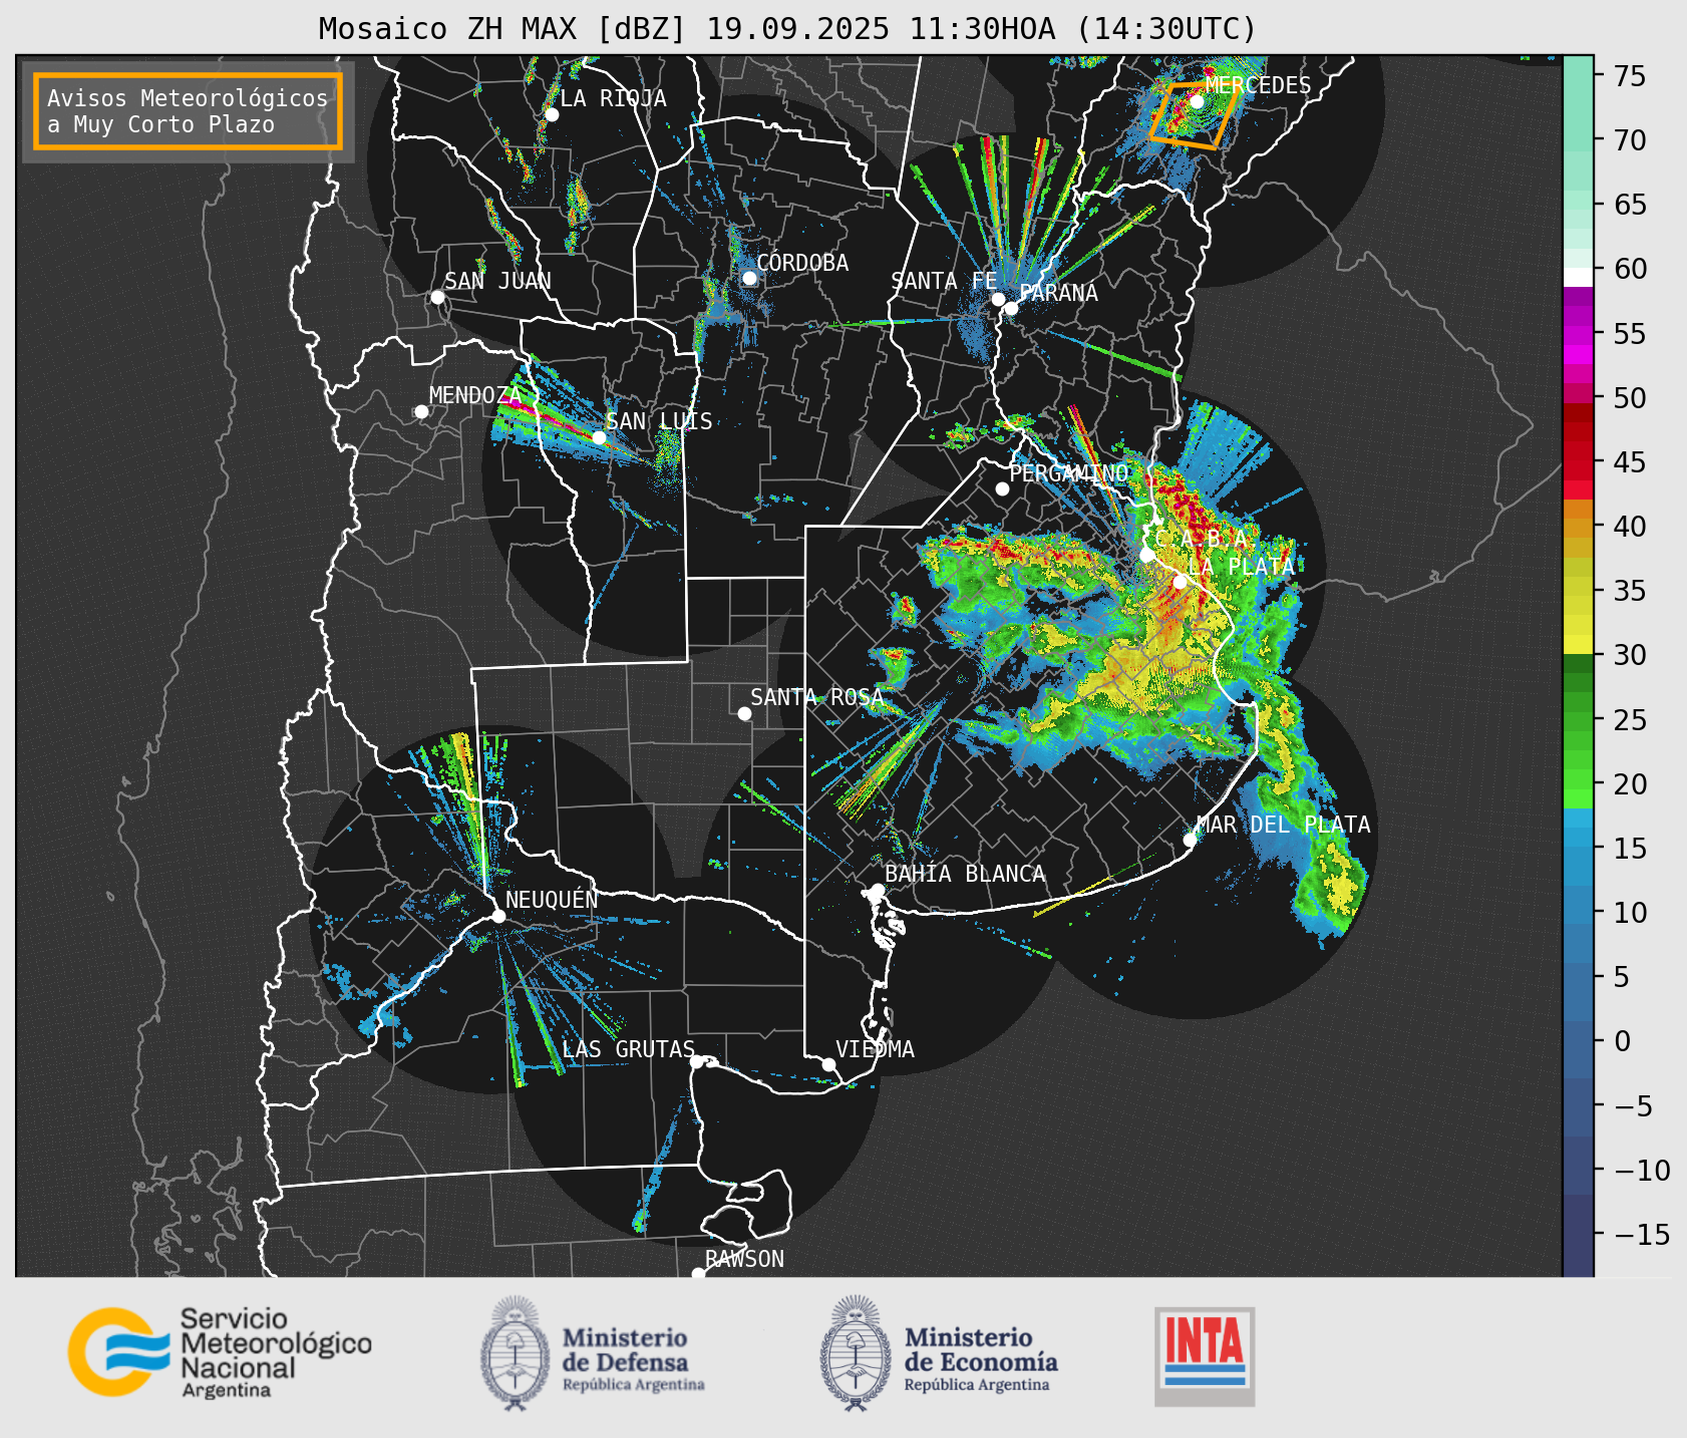1687x1438 pixels.
Task: Click the Neuquén city marker
Action: pyautogui.click(x=498, y=916)
